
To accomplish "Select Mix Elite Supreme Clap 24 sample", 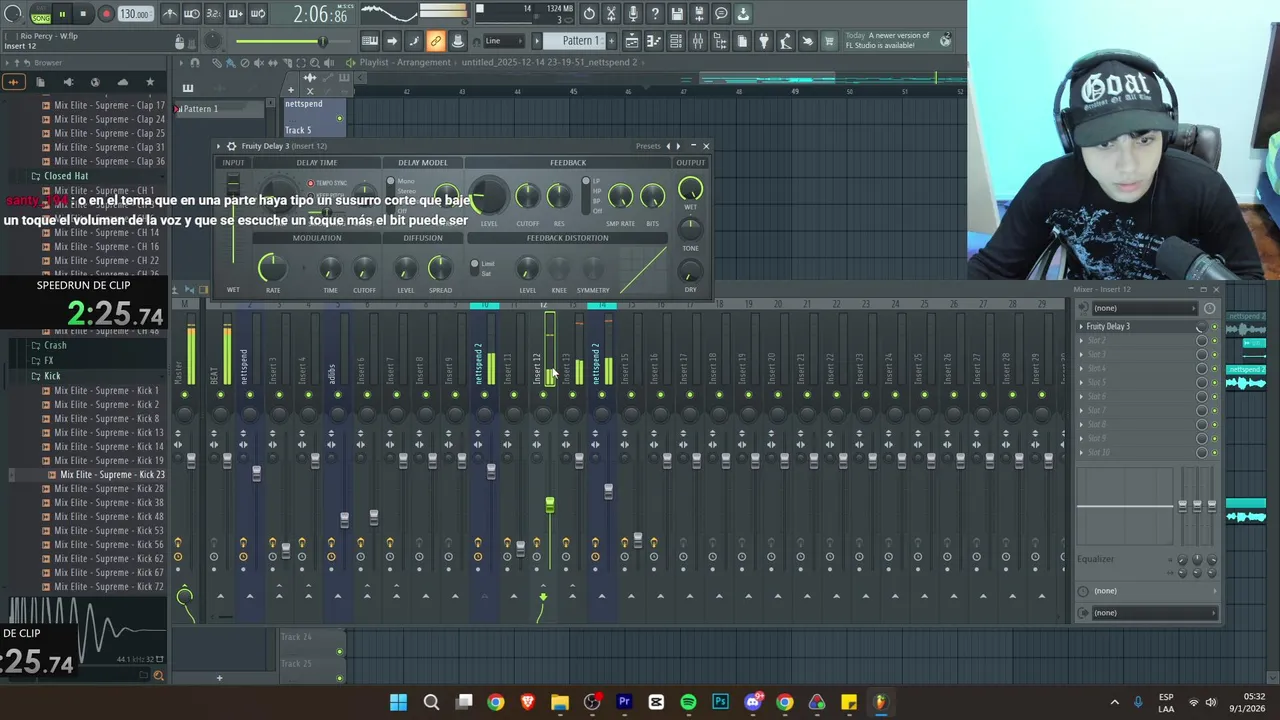I will coord(109,119).
